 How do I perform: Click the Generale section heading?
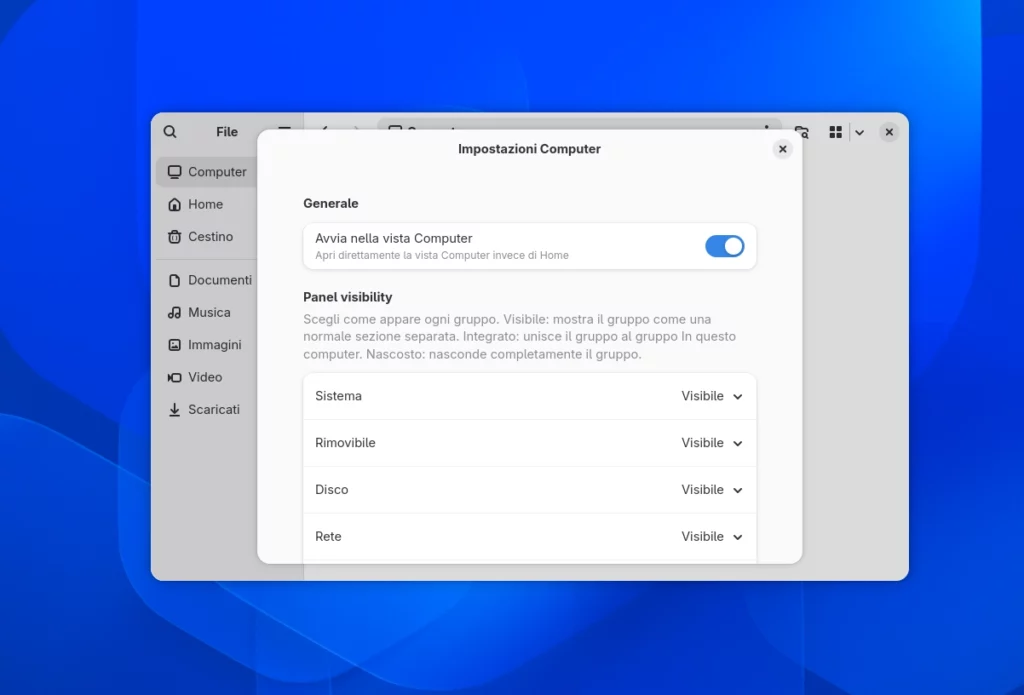tap(330, 203)
